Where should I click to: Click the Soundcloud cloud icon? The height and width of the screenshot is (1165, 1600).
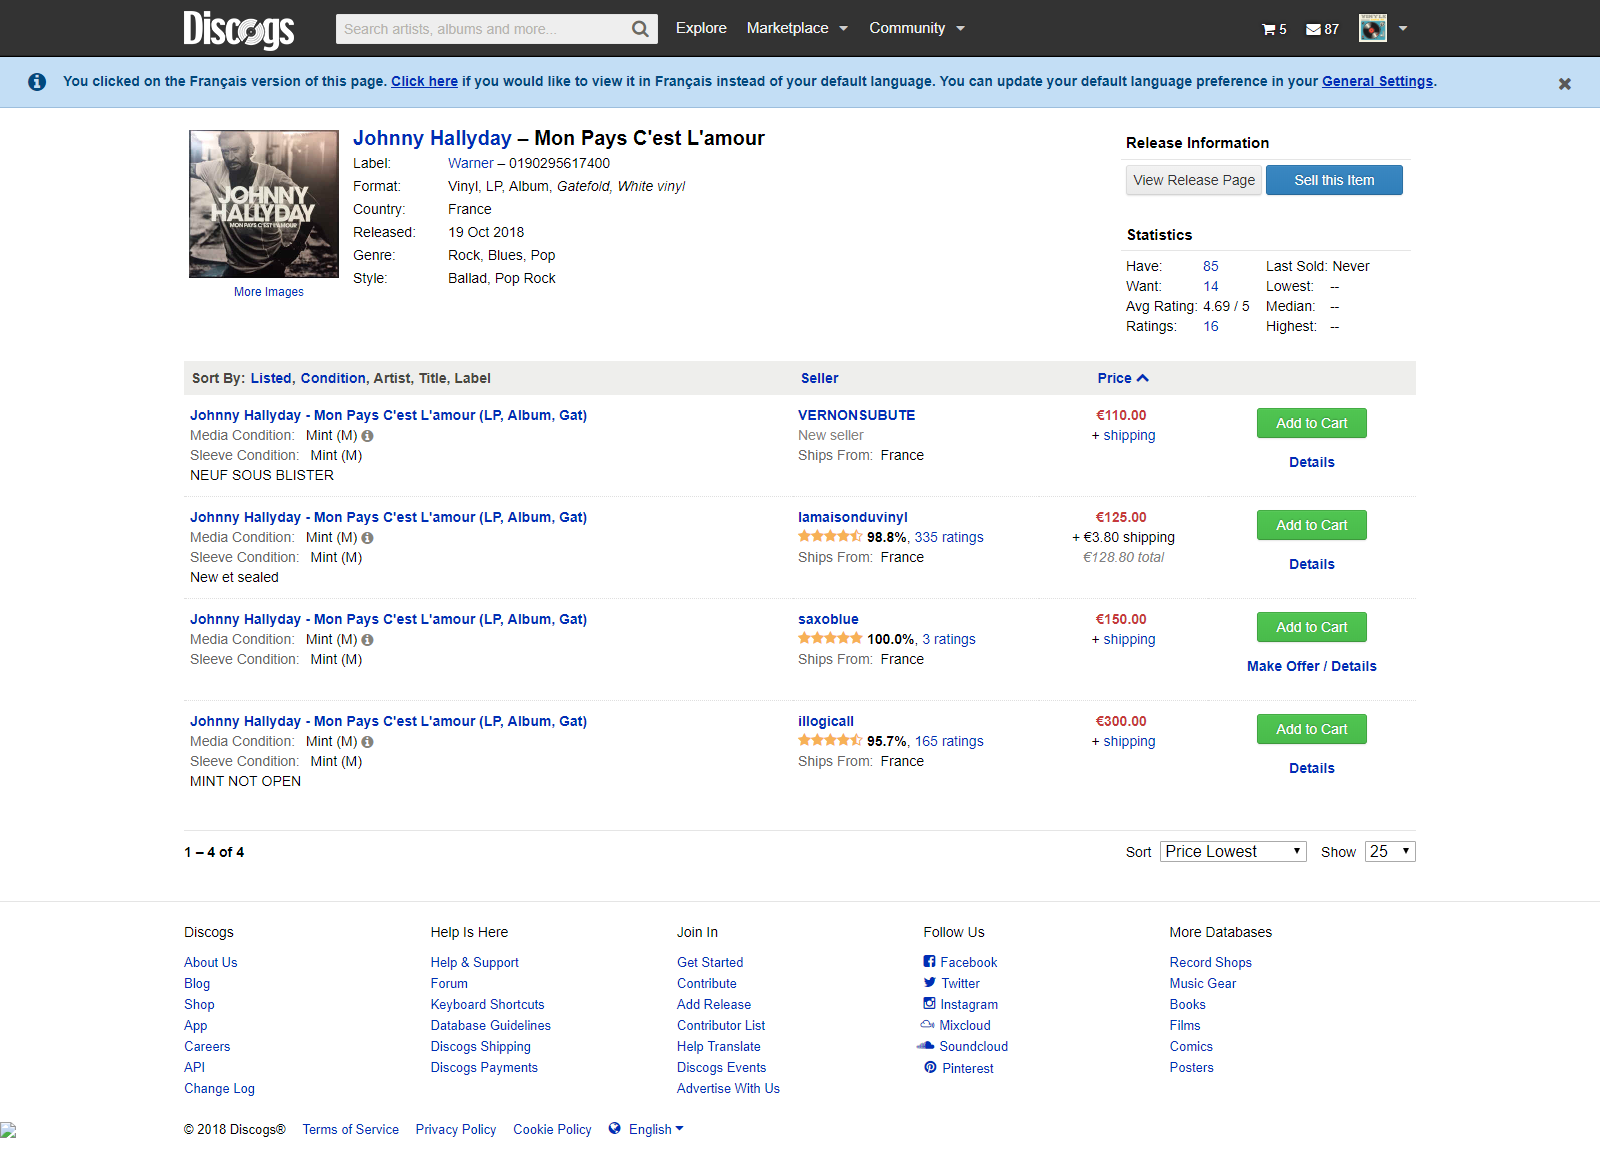925,1046
